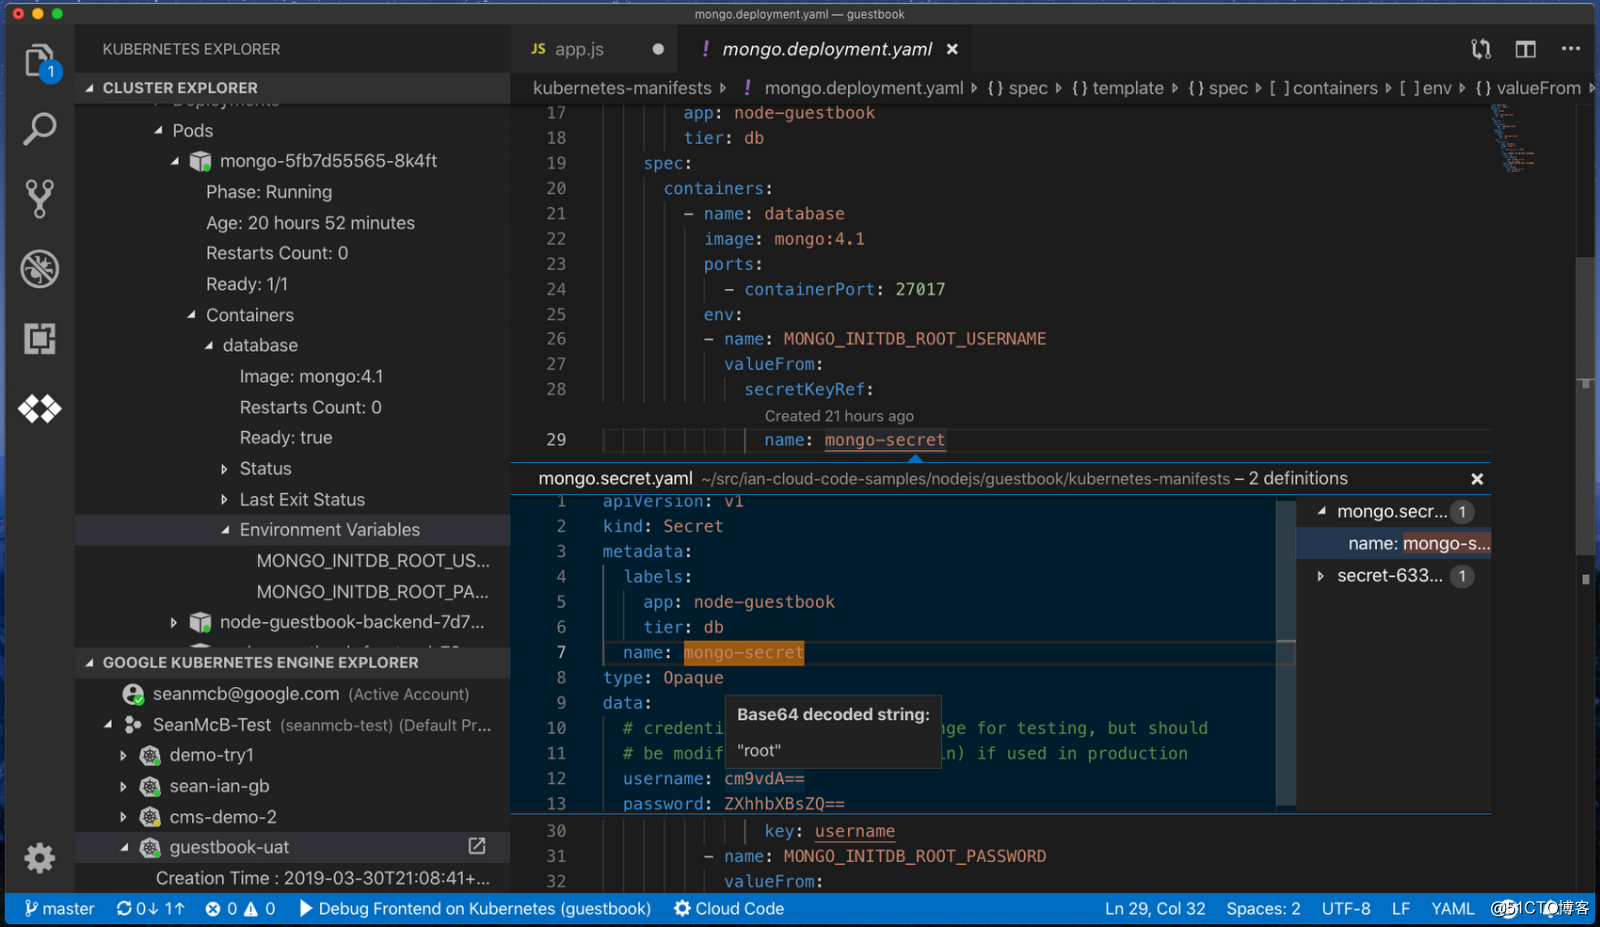Click the peek editor vertical scrollbar
Viewport: 1600px width, 927px height.
(1286, 652)
